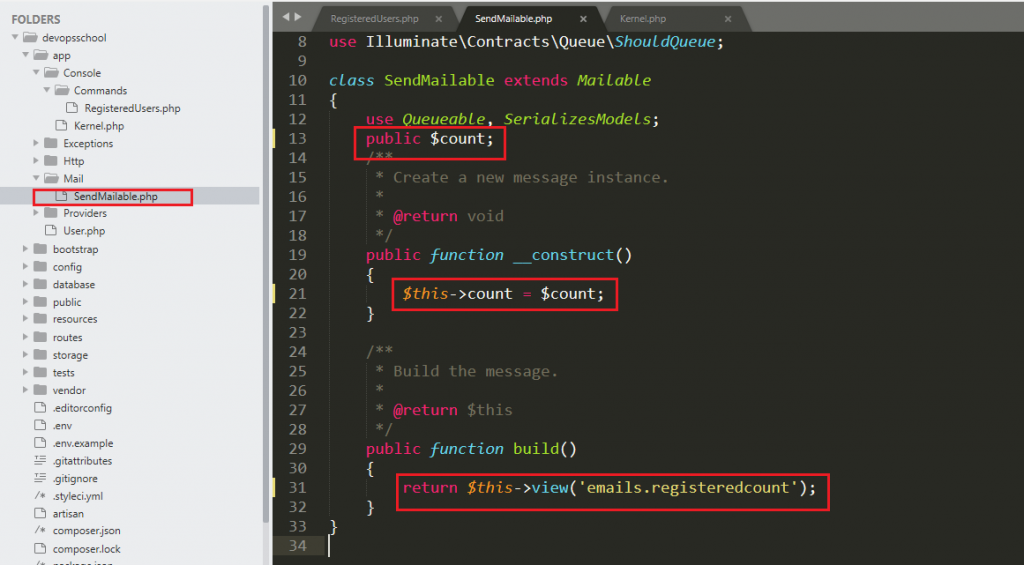Screen dimensions: 1024x565
Task: Close the SendMailable.php tab
Action: click(583, 18)
